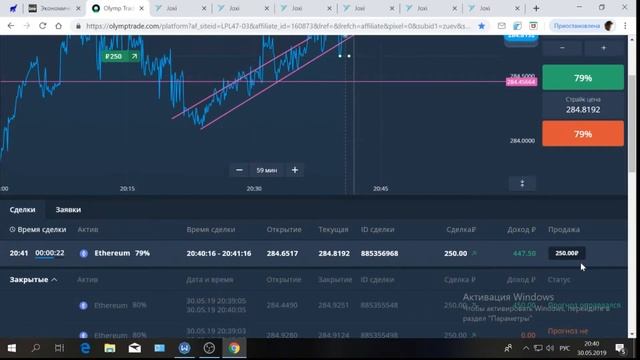Select the Ethereum 79% open deal row
640x360 pixels.
(313, 253)
